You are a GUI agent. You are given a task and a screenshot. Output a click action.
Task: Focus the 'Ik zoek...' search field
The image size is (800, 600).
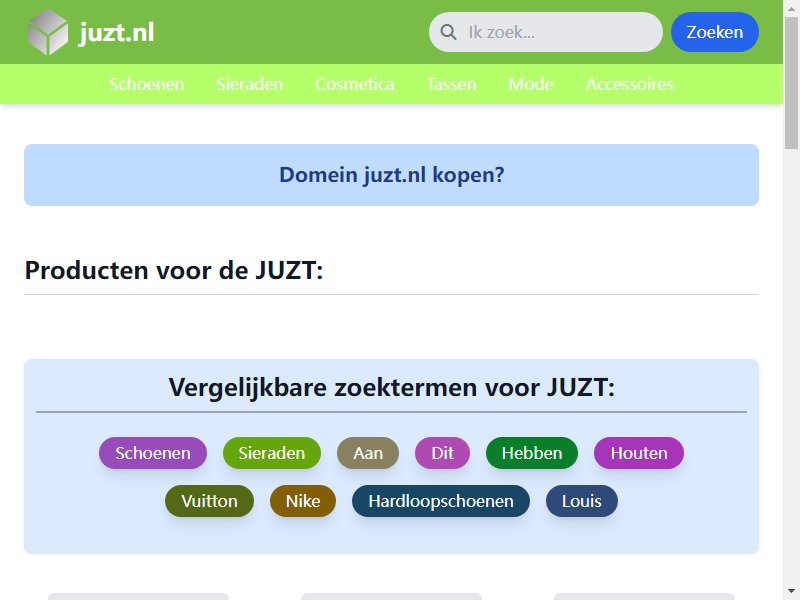tap(545, 32)
